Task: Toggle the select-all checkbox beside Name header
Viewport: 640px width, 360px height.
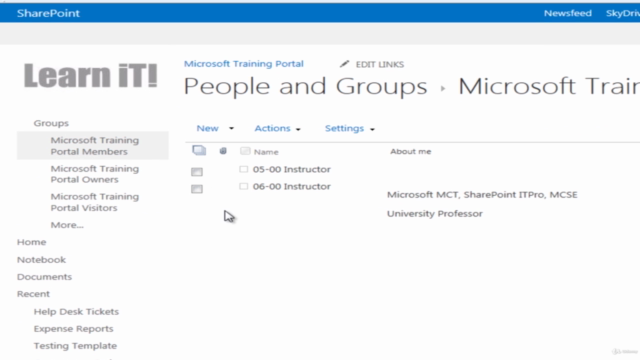Action: 245,151
